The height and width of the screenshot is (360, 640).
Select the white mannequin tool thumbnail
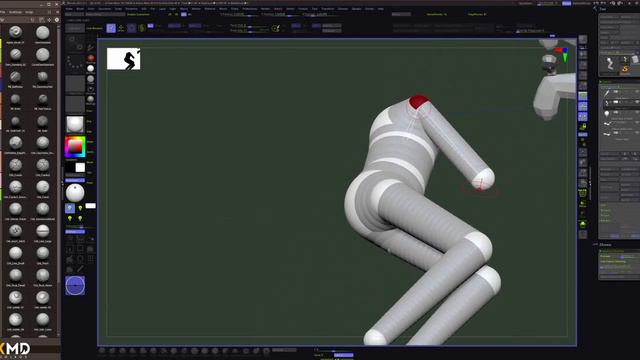610,64
